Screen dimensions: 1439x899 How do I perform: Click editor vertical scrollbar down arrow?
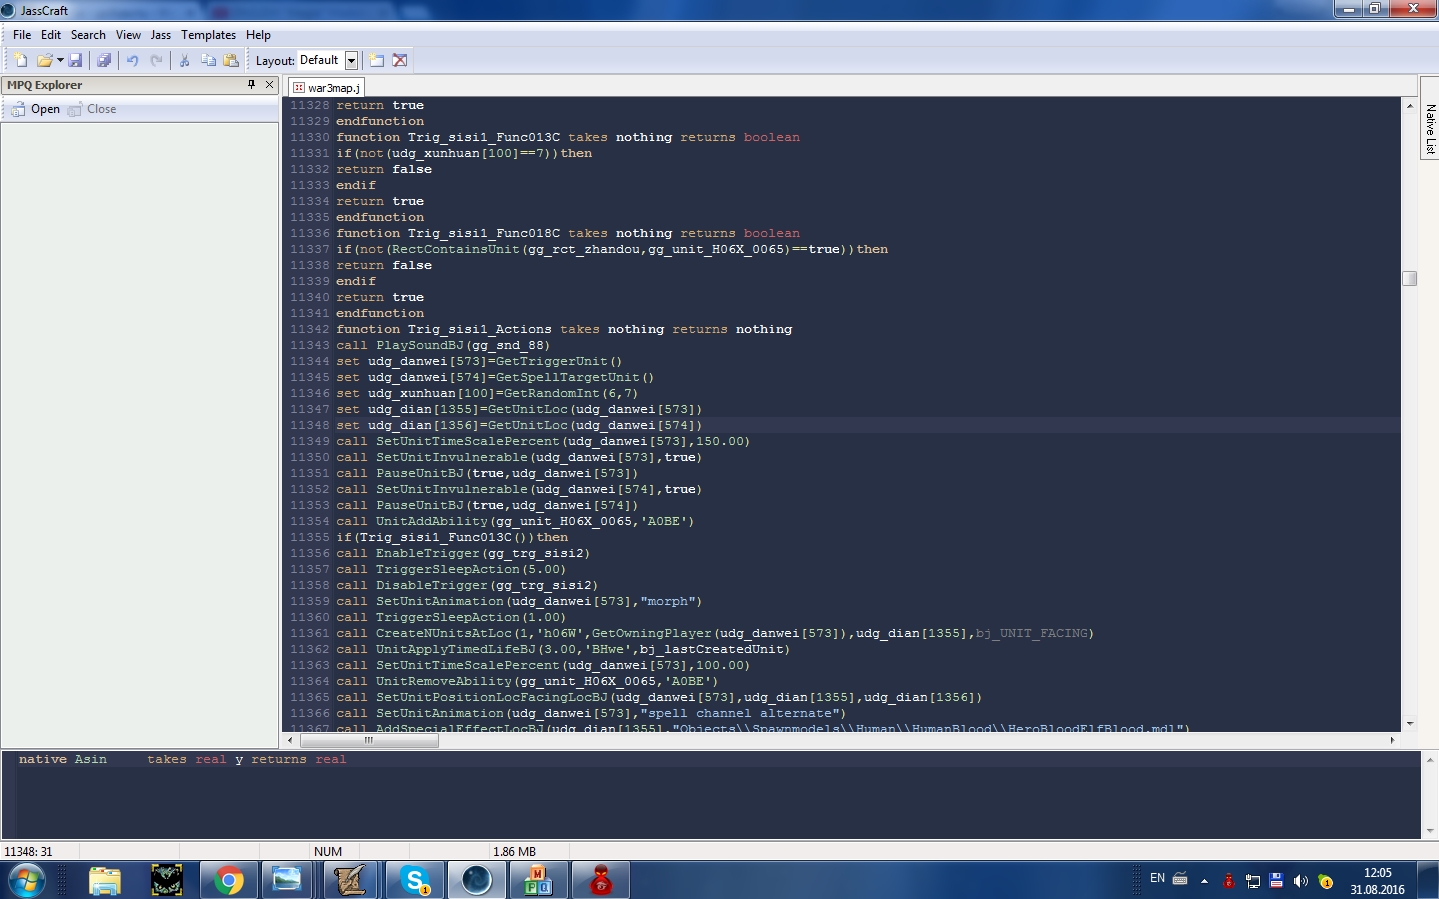[1410, 723]
